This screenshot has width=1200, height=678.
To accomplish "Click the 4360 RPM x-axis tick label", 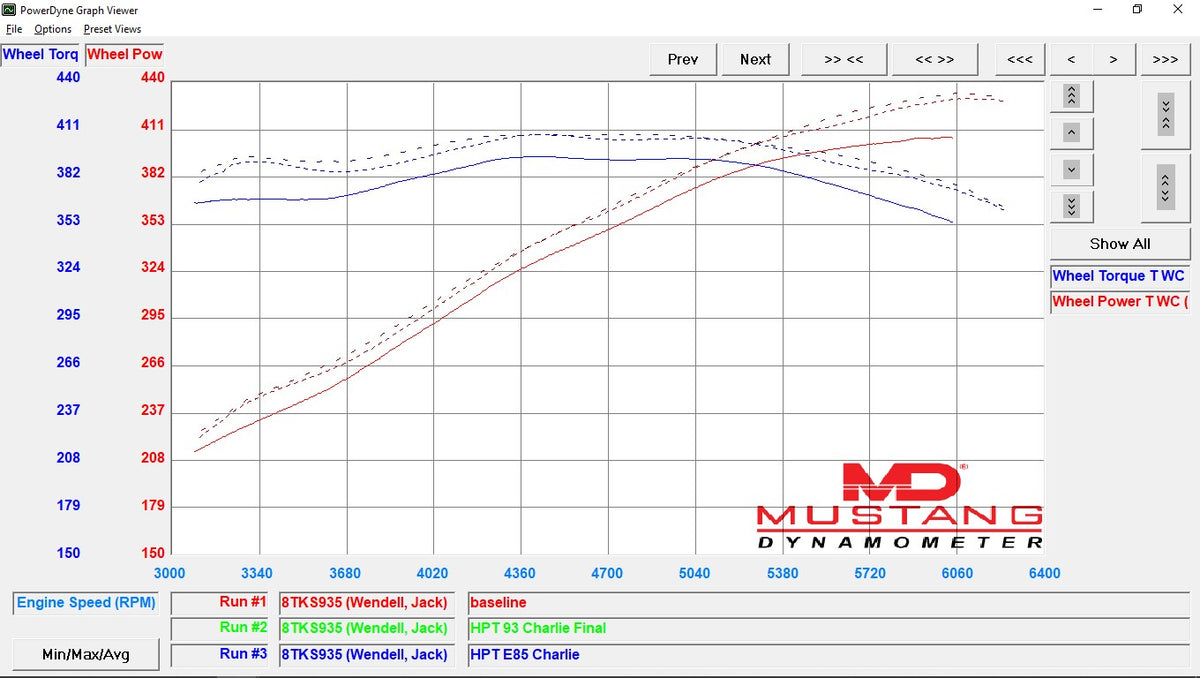I will 520,573.
